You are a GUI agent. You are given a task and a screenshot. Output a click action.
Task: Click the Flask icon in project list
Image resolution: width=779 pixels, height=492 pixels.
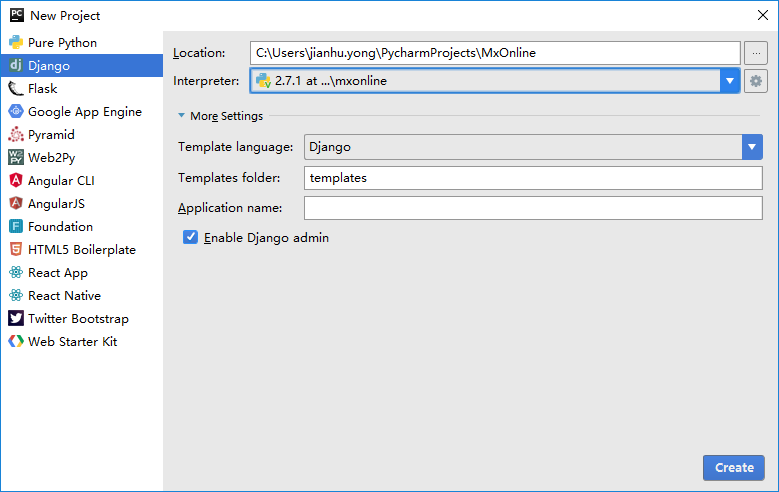16,89
